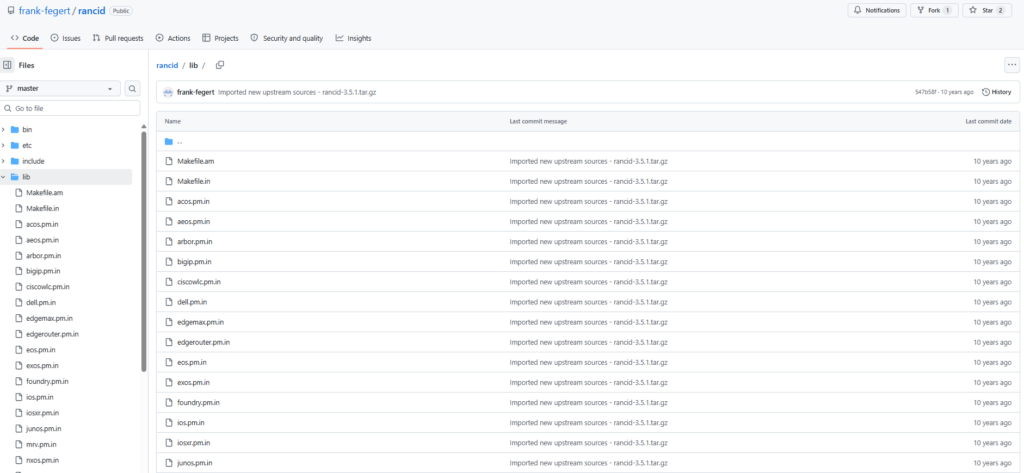Open mrv.pm.in in sidebar tree

coord(41,444)
